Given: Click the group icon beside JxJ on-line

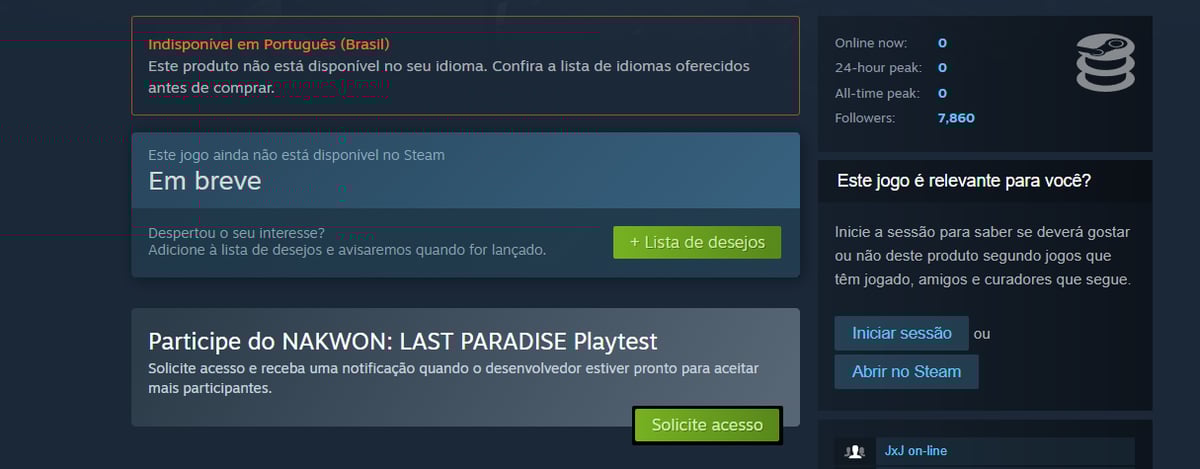Looking at the screenshot, I should click(855, 452).
